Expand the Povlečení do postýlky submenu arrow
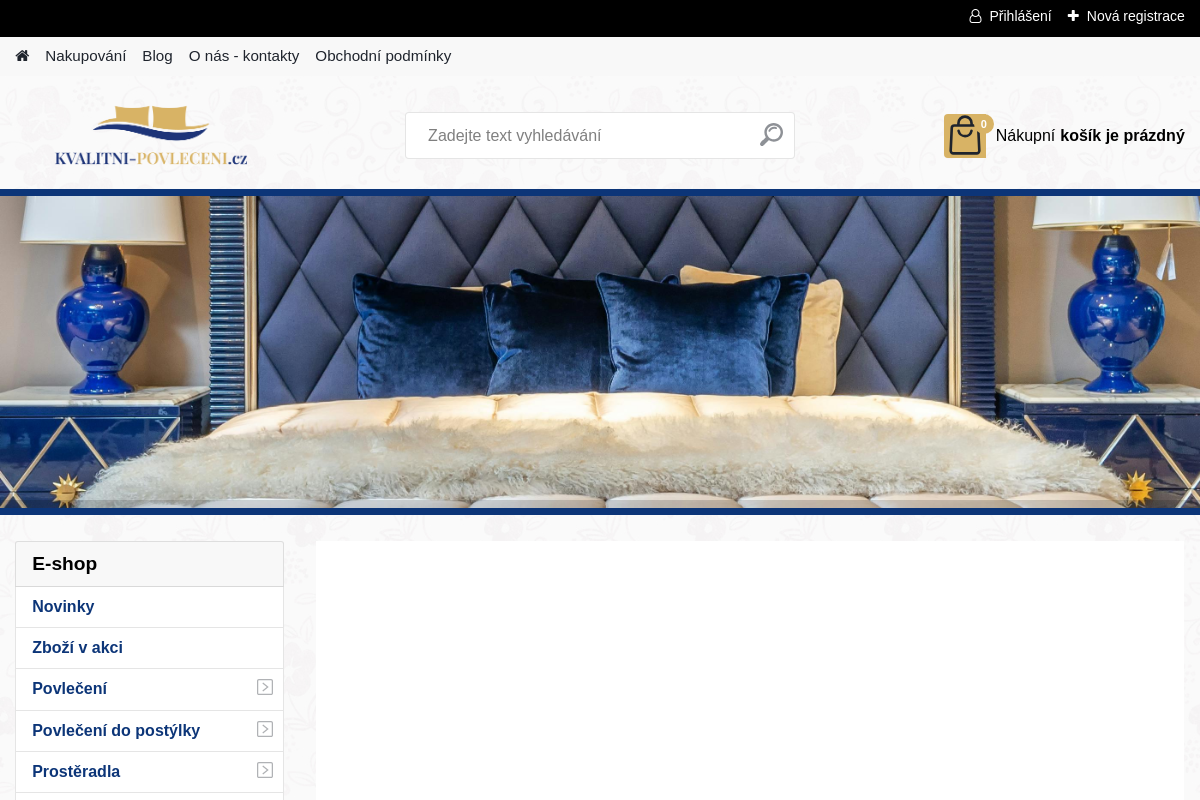Screen dimensions: 1200x800 (265, 729)
